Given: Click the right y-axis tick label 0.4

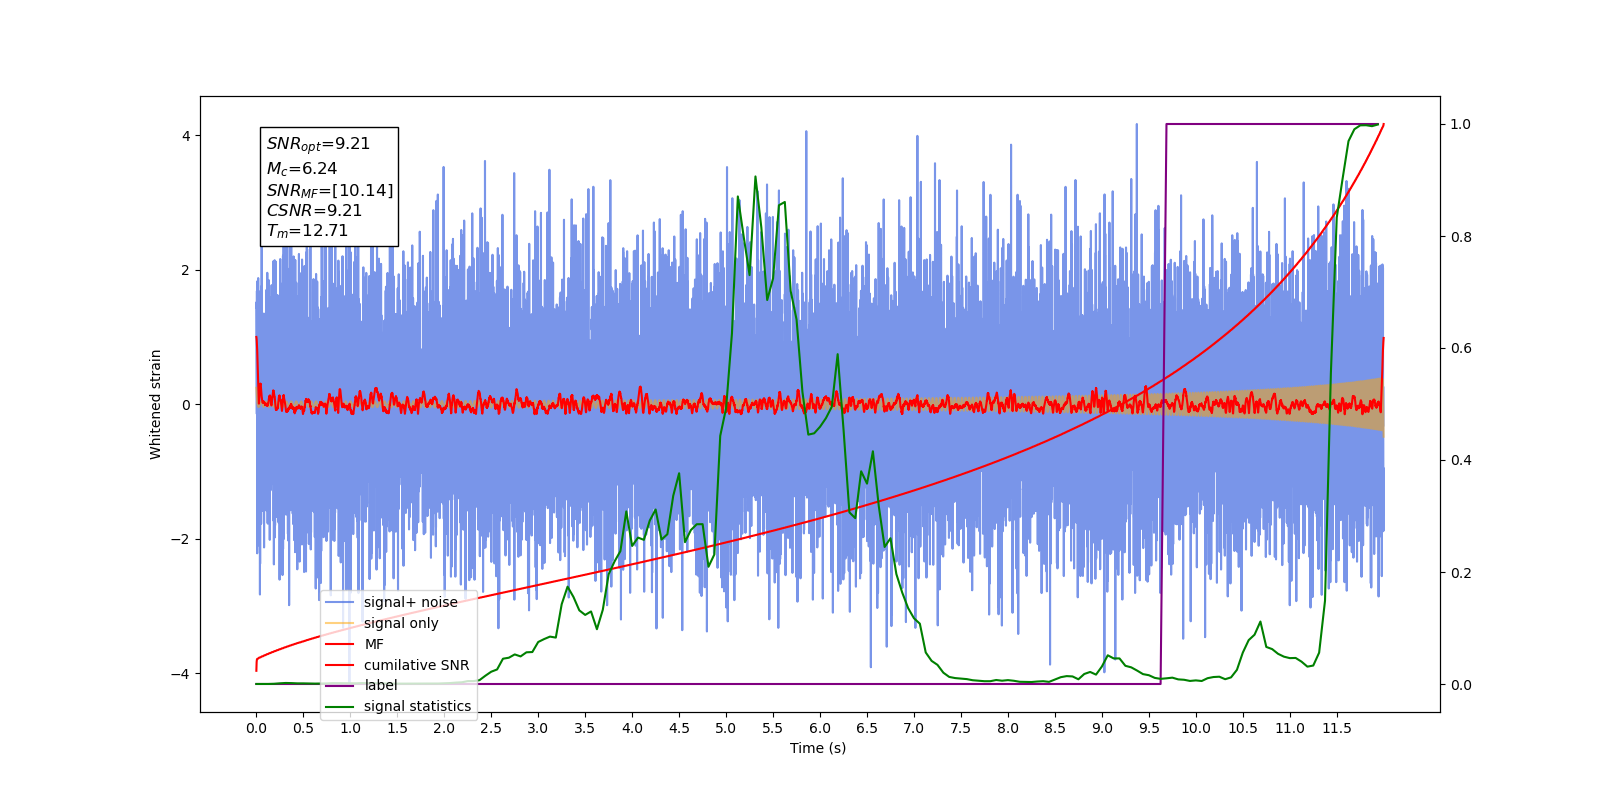Looking at the screenshot, I should click(1461, 461).
